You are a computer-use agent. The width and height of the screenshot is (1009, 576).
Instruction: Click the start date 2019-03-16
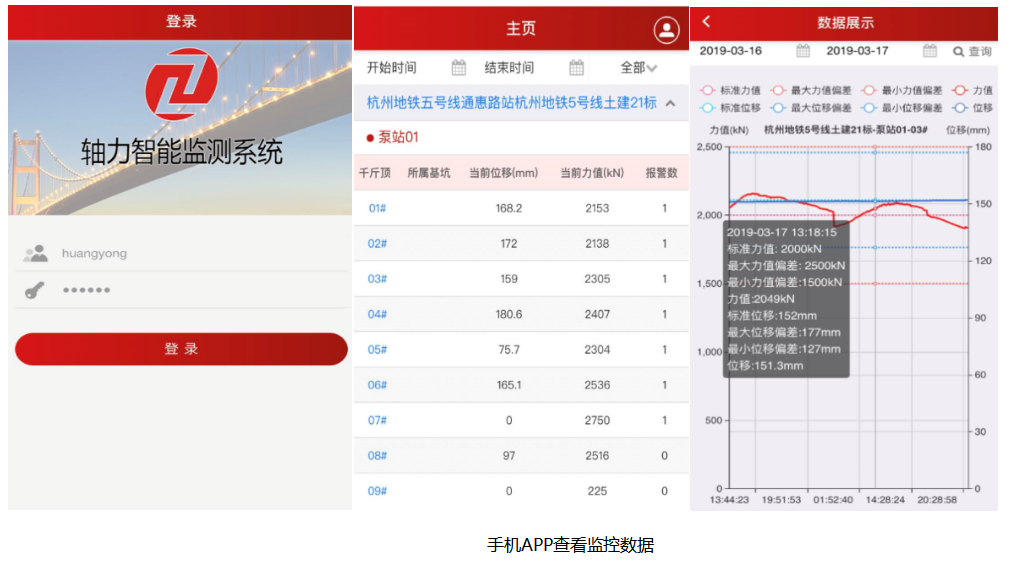730,51
